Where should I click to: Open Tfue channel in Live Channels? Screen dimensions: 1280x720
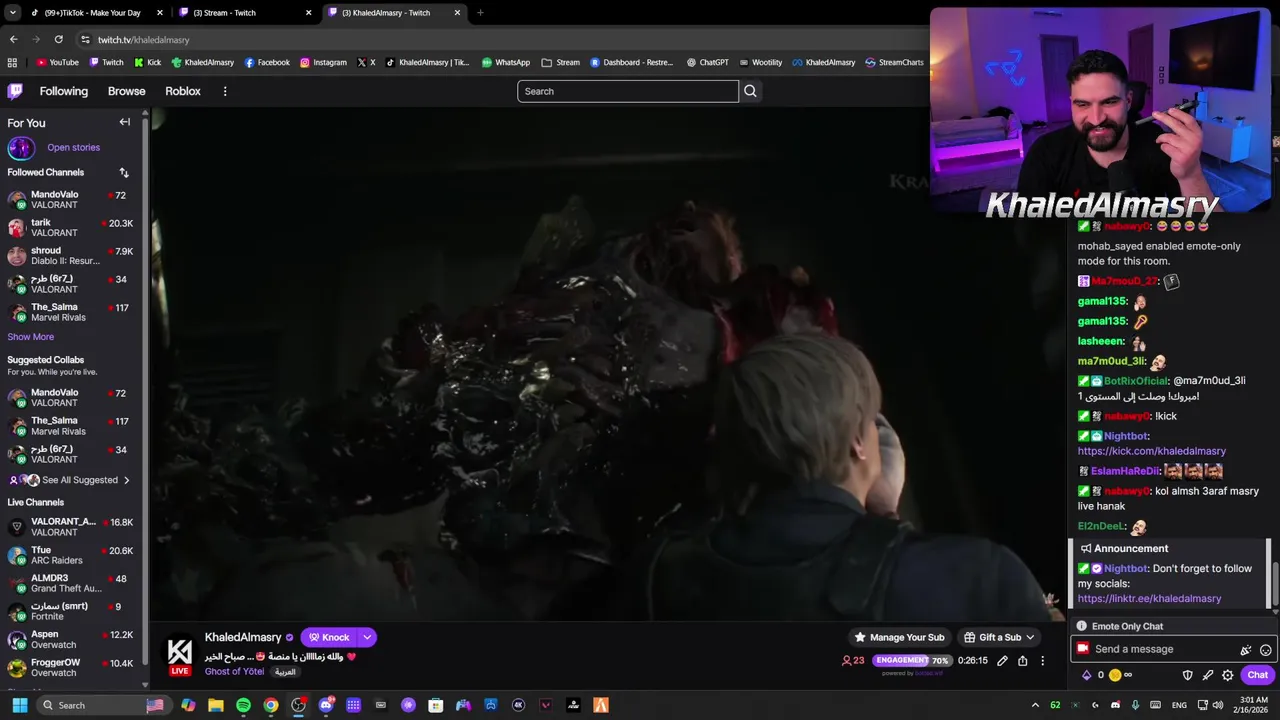72,555
